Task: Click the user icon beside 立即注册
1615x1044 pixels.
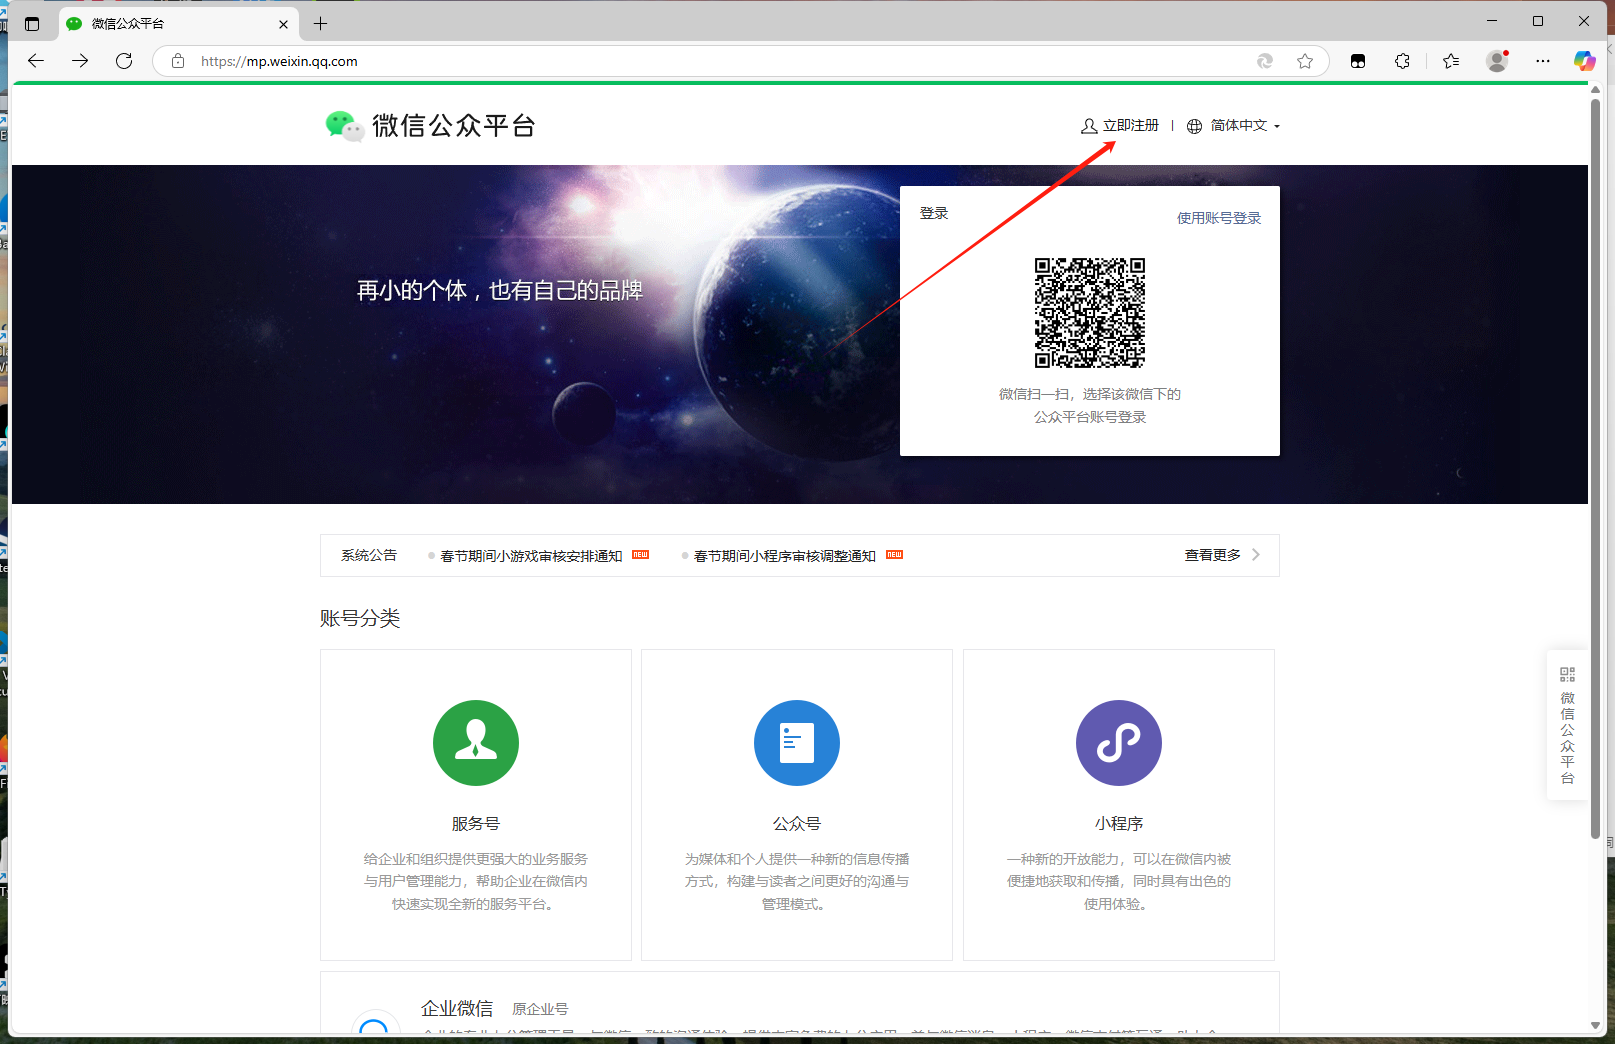Action: tap(1089, 126)
